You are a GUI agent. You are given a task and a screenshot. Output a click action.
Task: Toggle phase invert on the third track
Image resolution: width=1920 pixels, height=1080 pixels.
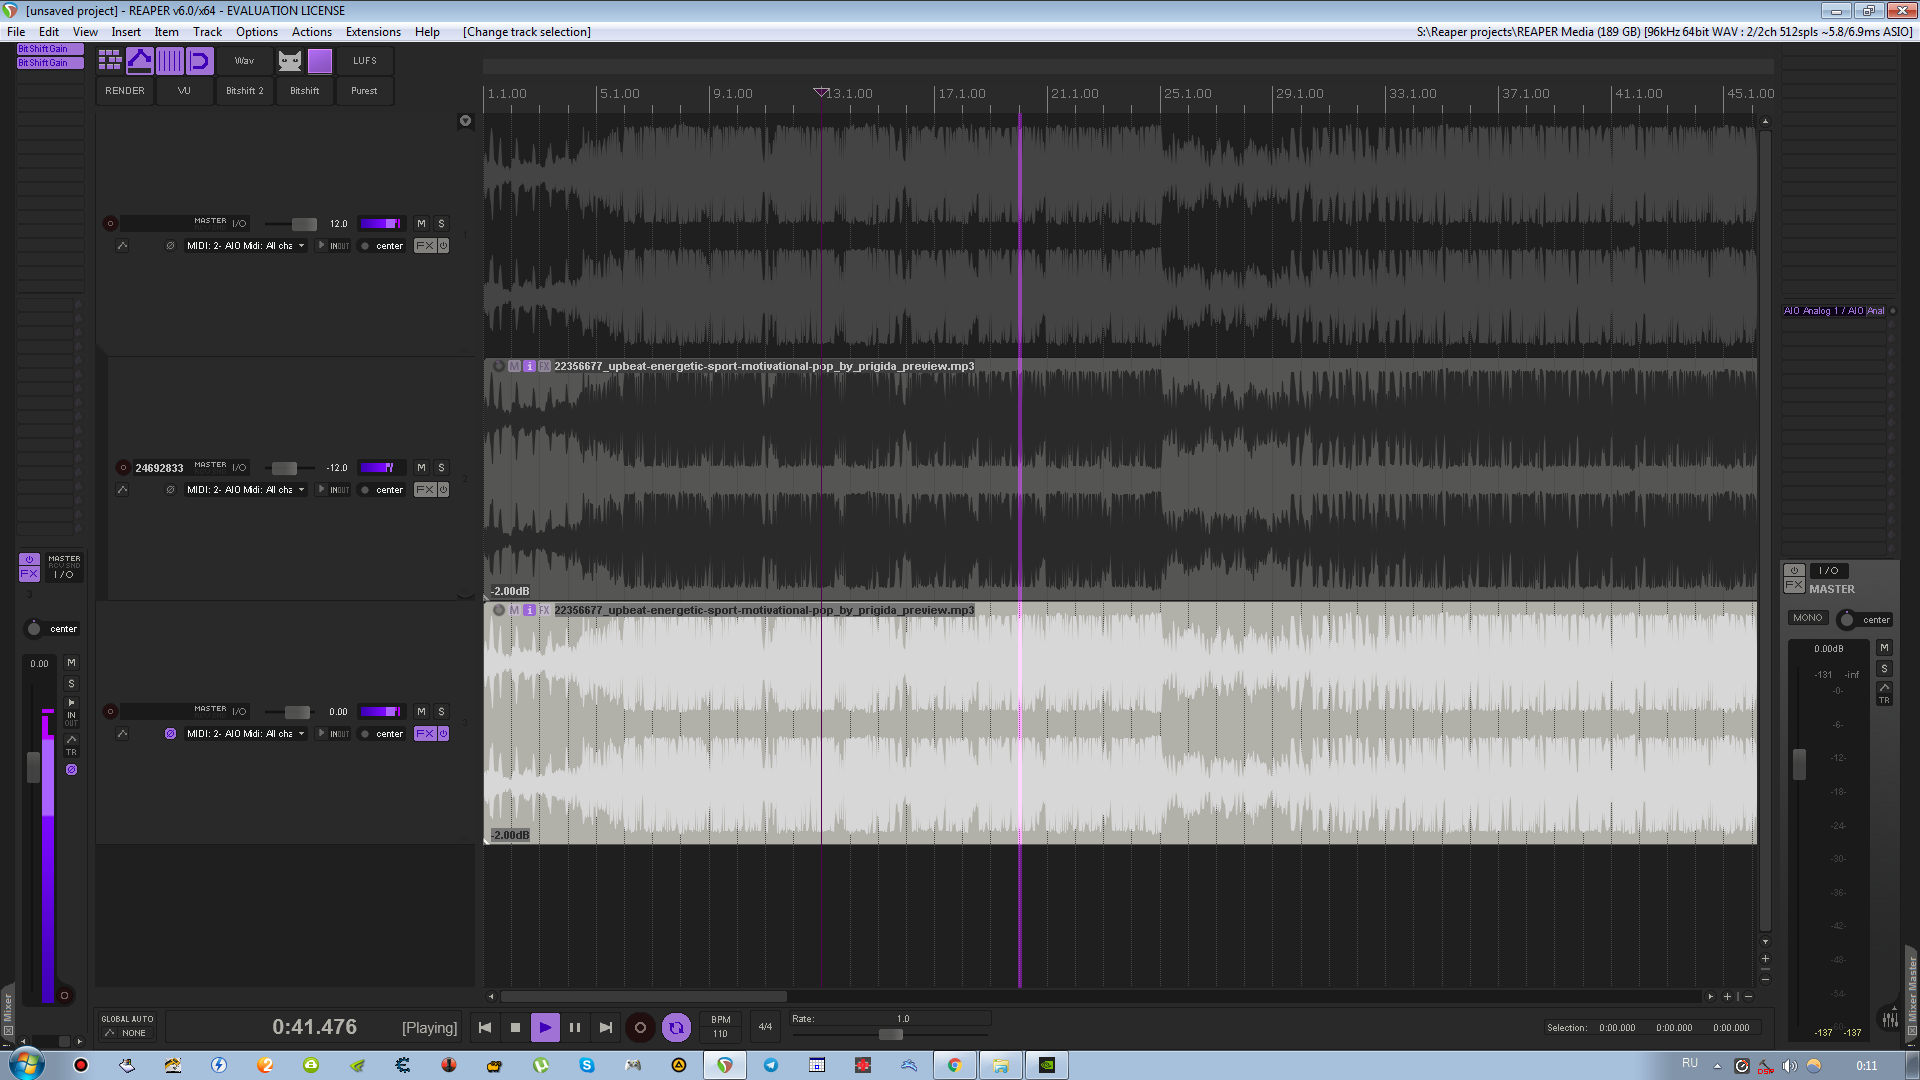tap(170, 734)
